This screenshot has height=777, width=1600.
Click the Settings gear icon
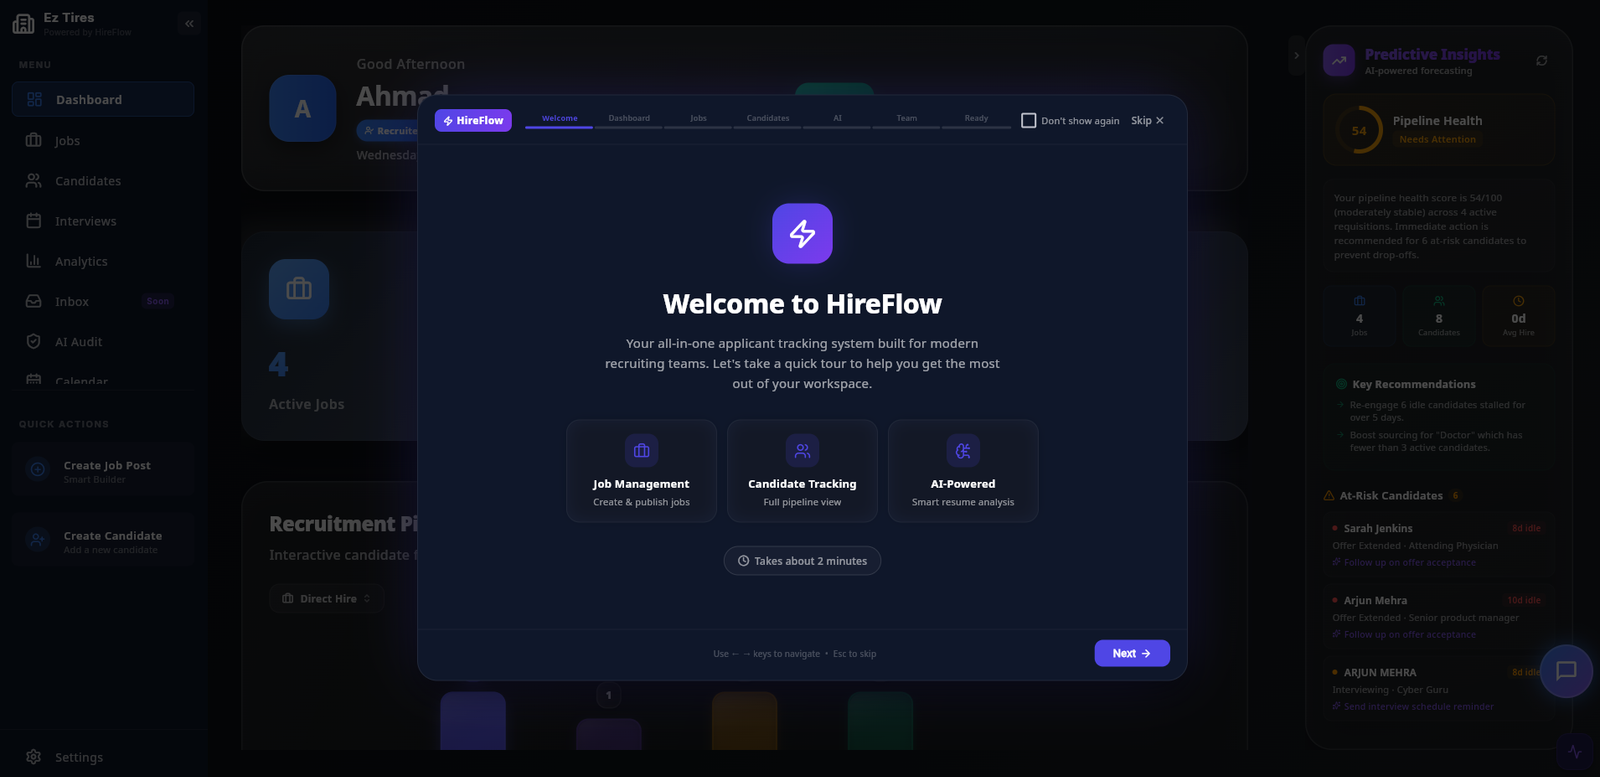tap(34, 757)
